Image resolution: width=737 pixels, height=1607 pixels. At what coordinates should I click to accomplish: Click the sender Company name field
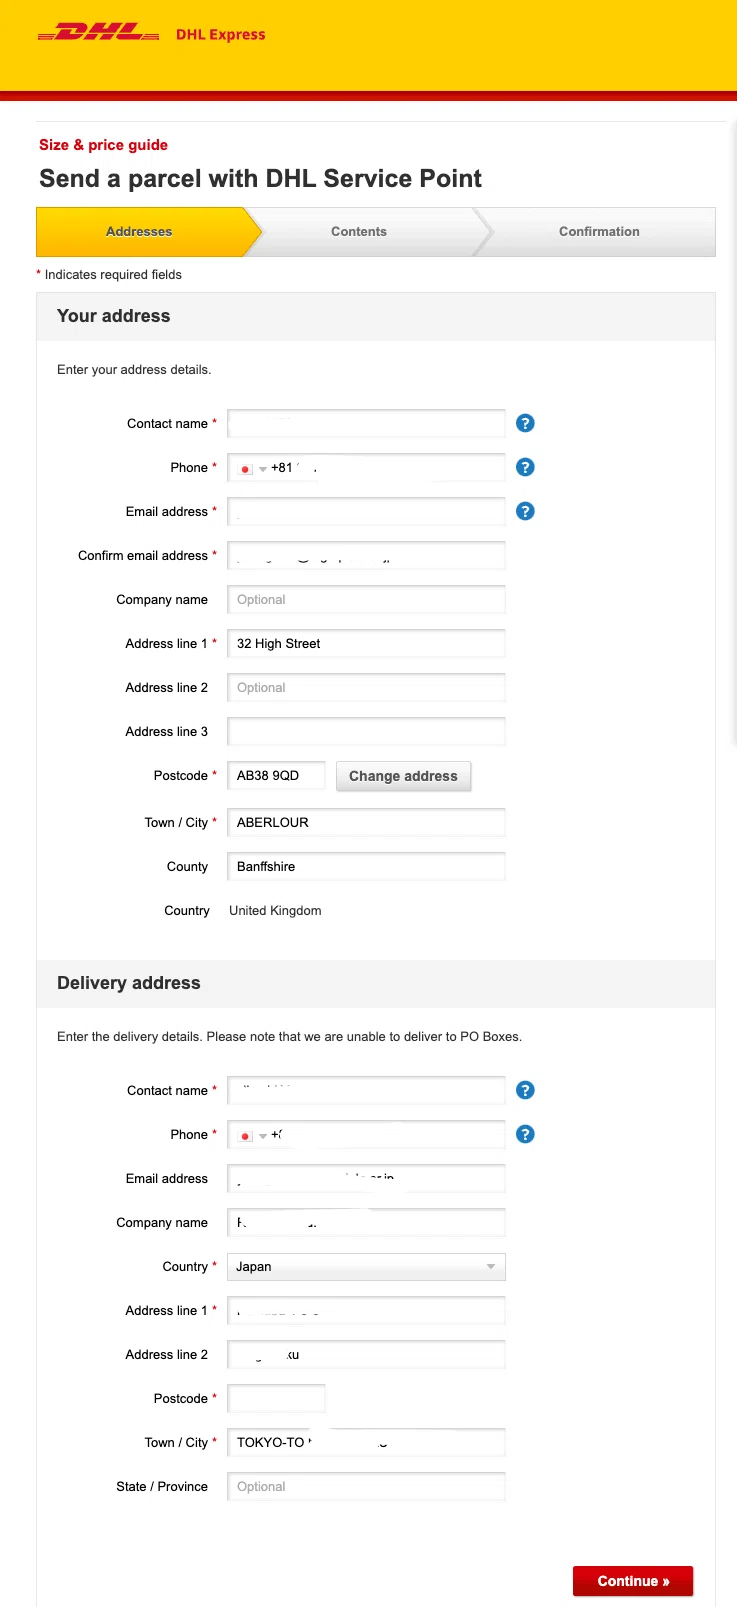pyautogui.click(x=366, y=599)
